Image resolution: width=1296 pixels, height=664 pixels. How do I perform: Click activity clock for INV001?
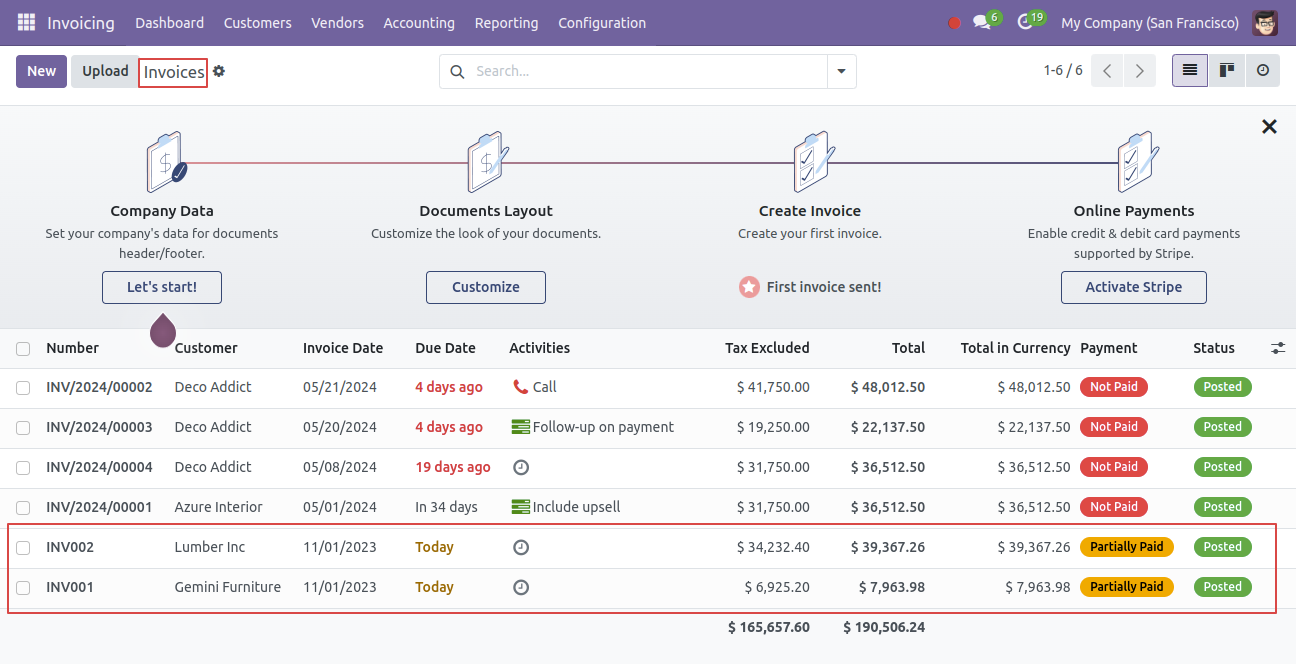tap(520, 587)
